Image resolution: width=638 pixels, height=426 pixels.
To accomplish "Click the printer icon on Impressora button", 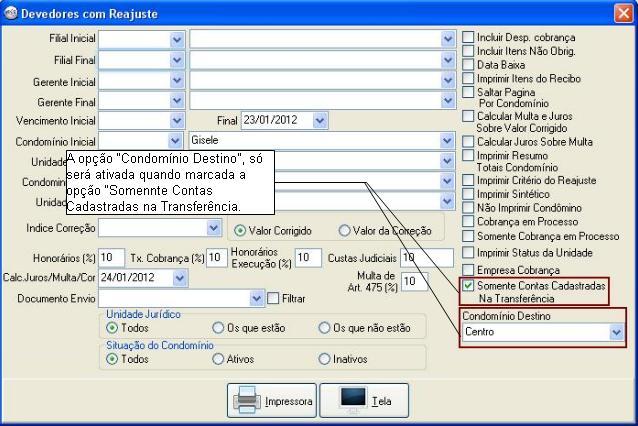I will pyautogui.click(x=247, y=400).
